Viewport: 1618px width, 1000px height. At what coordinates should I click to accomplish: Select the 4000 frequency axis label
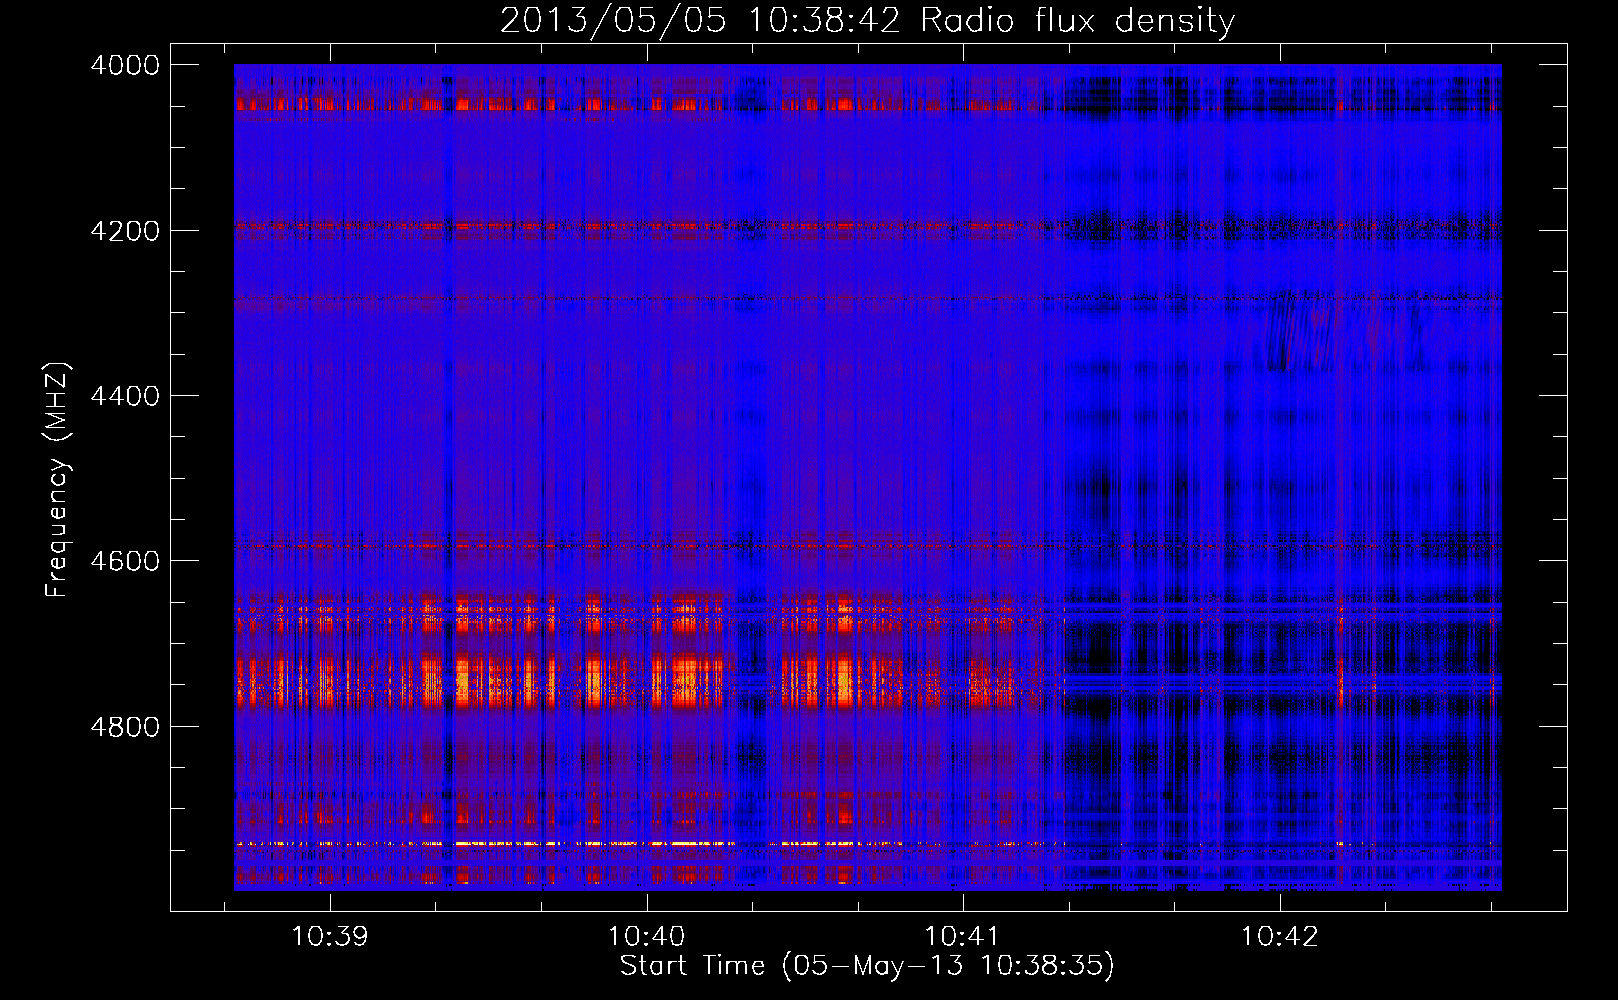[125, 65]
